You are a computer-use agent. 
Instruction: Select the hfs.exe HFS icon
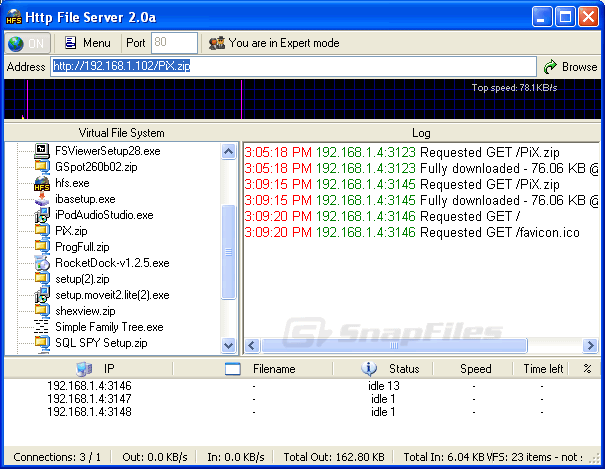42,183
